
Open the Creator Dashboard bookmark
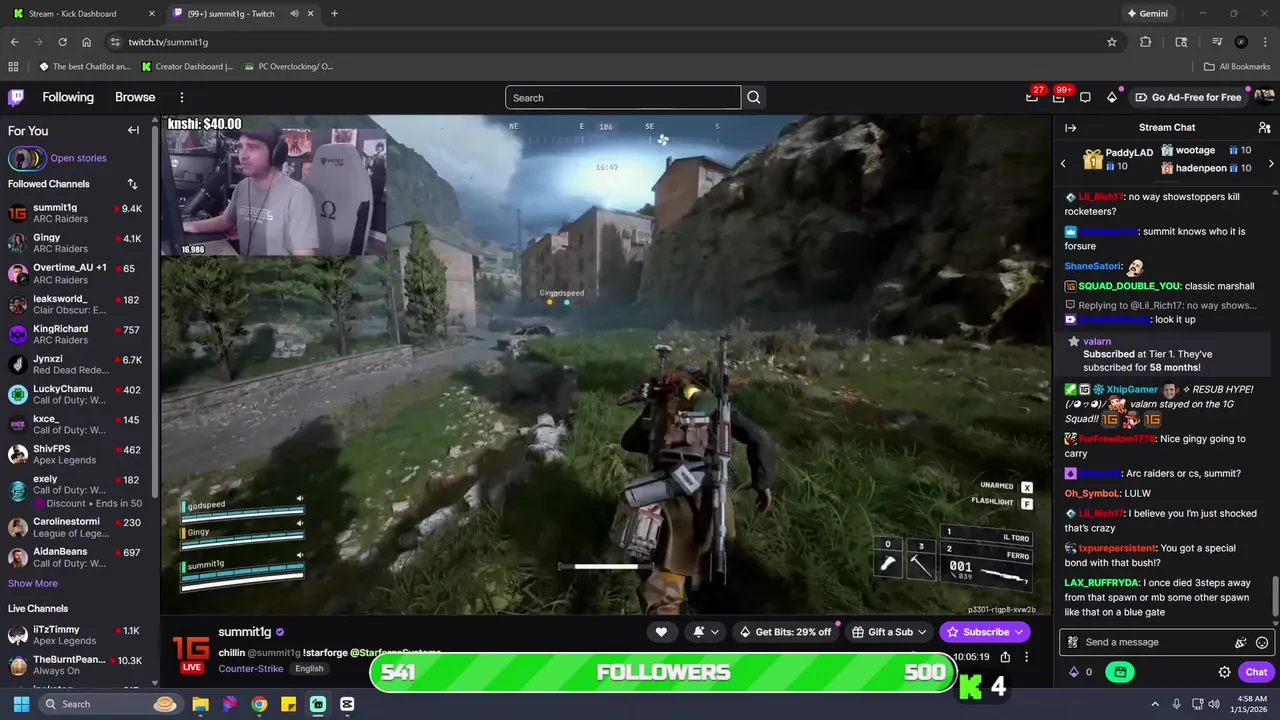188,67
